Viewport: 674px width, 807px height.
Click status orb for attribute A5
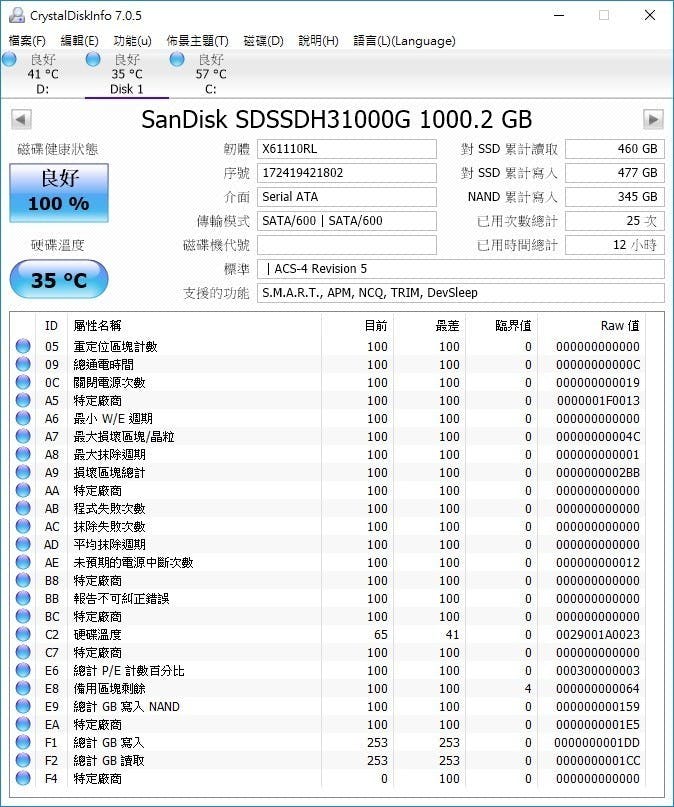point(23,400)
